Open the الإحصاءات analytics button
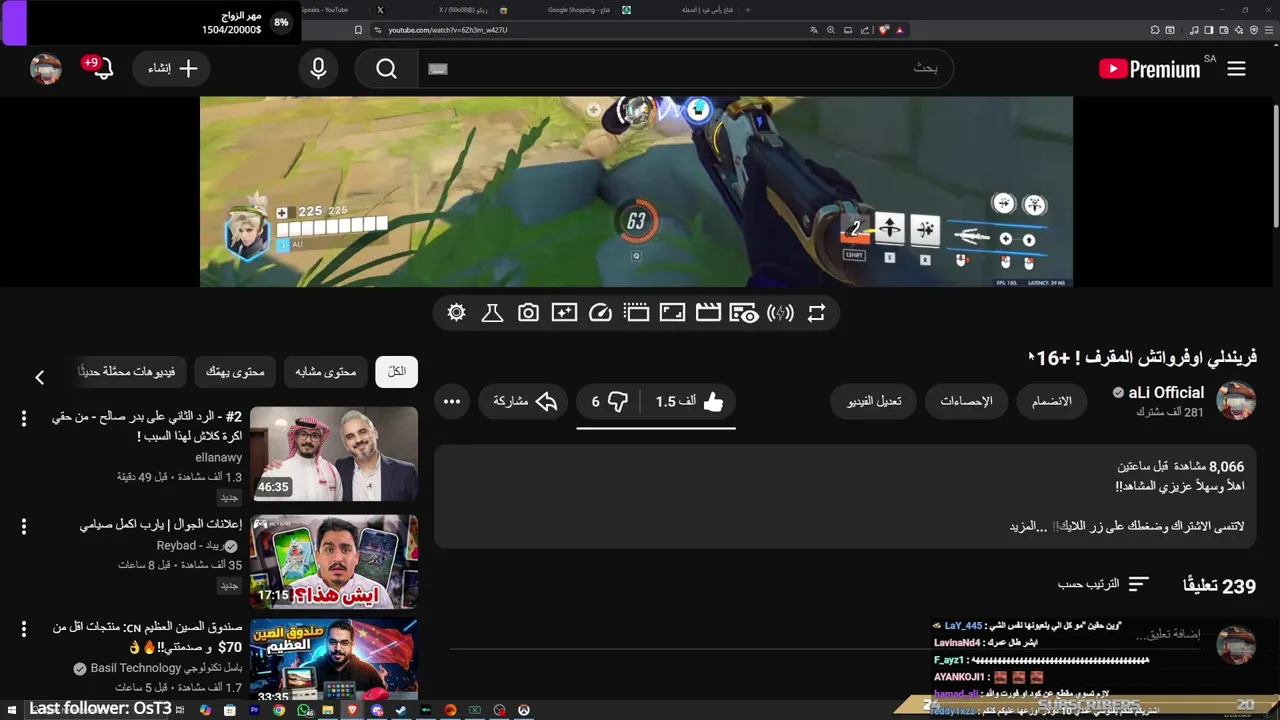This screenshot has height=720, width=1280. click(966, 401)
